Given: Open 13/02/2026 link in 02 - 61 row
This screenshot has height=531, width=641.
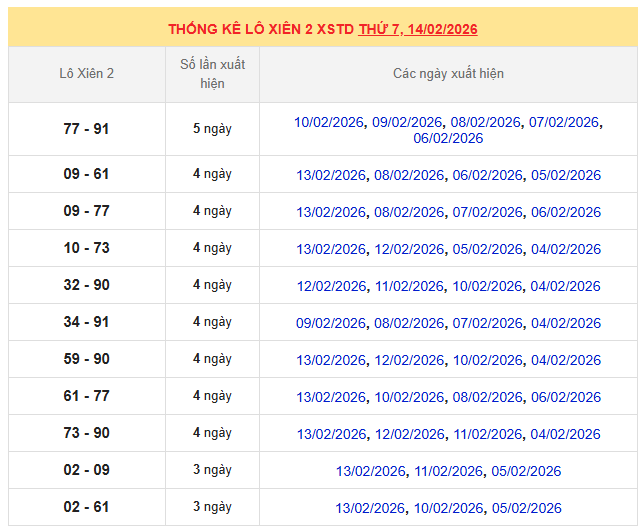Looking at the screenshot, I should [x=370, y=508].
